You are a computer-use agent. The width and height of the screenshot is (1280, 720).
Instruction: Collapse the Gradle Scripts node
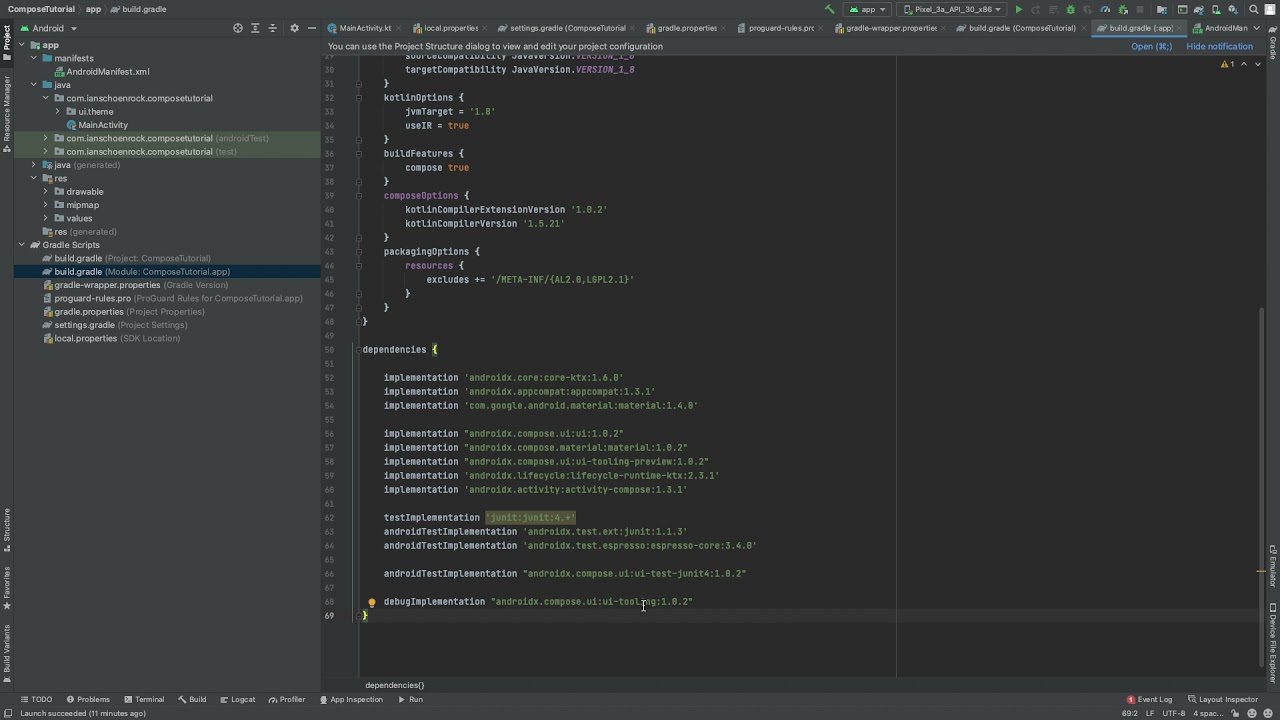(x=21, y=245)
